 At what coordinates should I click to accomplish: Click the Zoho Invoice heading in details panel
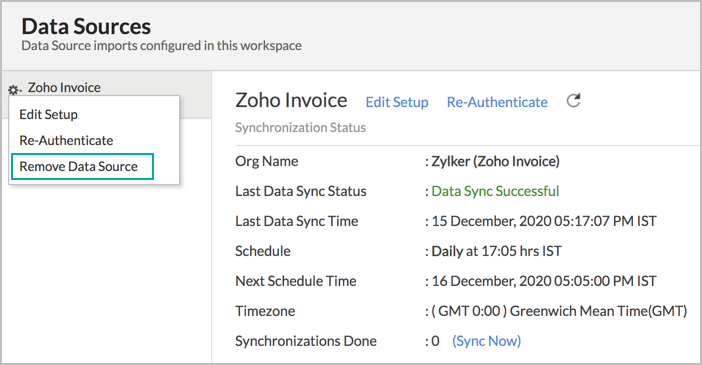(291, 100)
